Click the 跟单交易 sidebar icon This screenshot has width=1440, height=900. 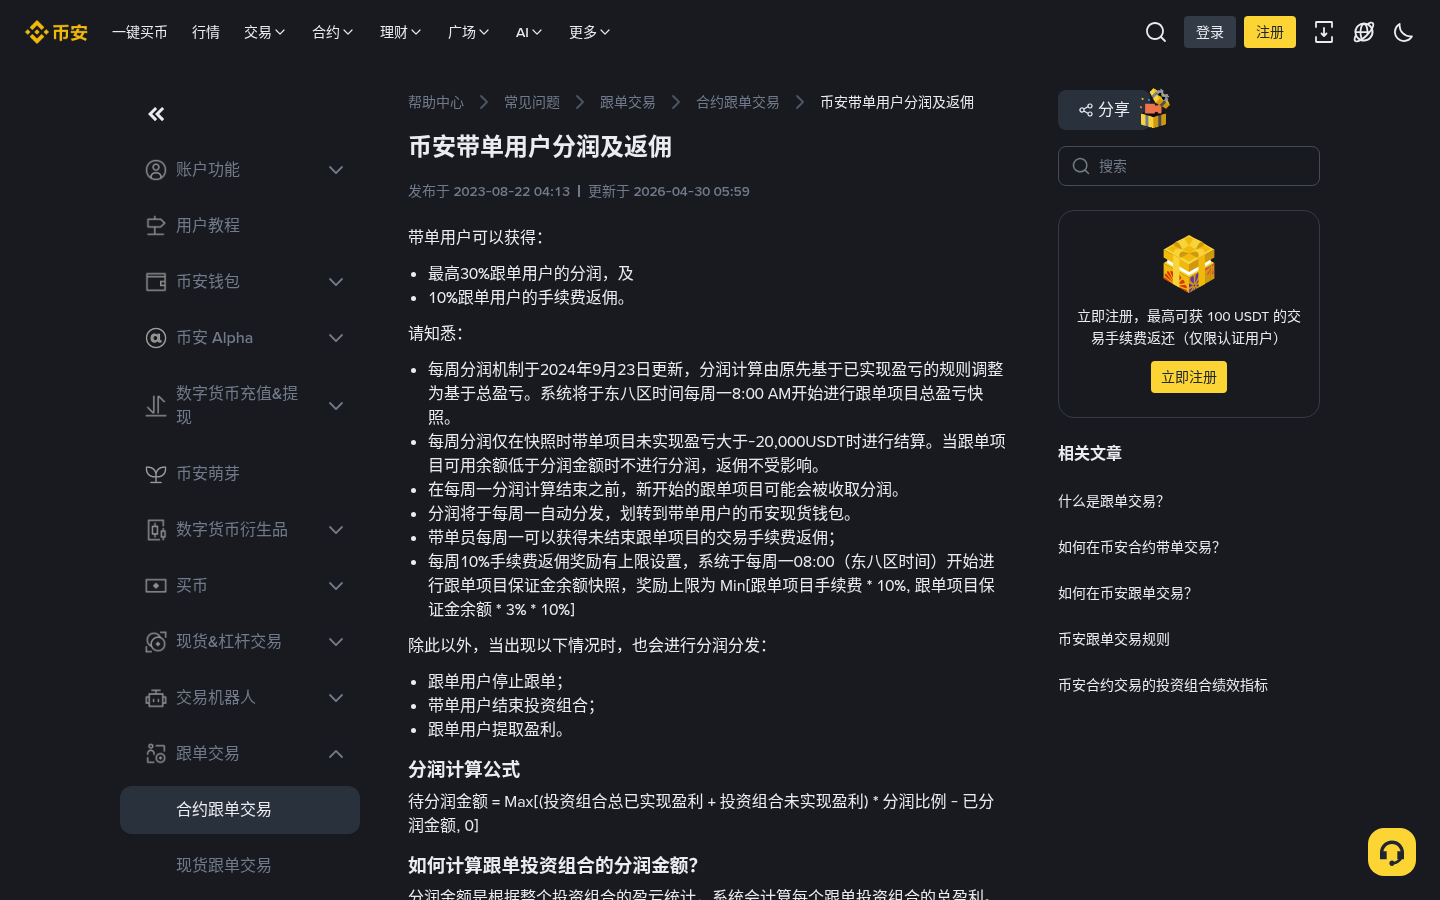(156, 754)
